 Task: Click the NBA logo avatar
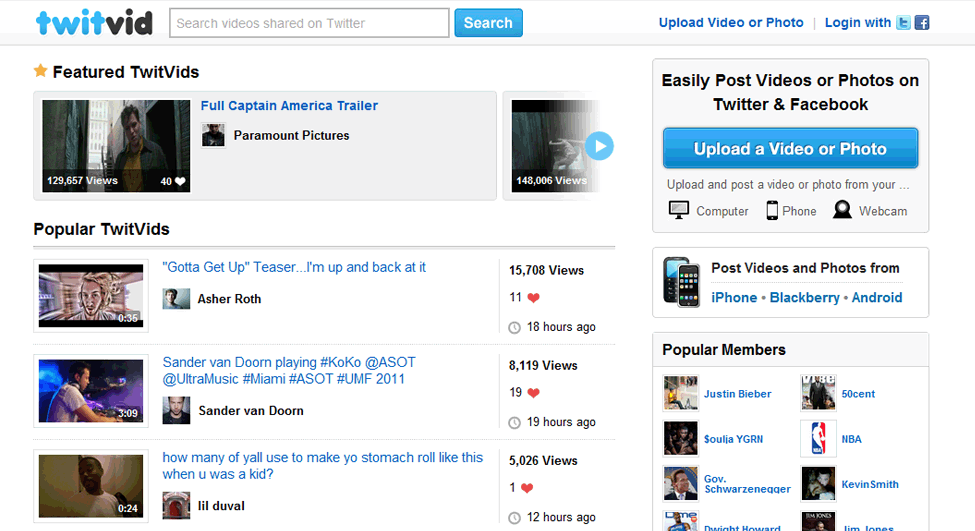point(818,438)
